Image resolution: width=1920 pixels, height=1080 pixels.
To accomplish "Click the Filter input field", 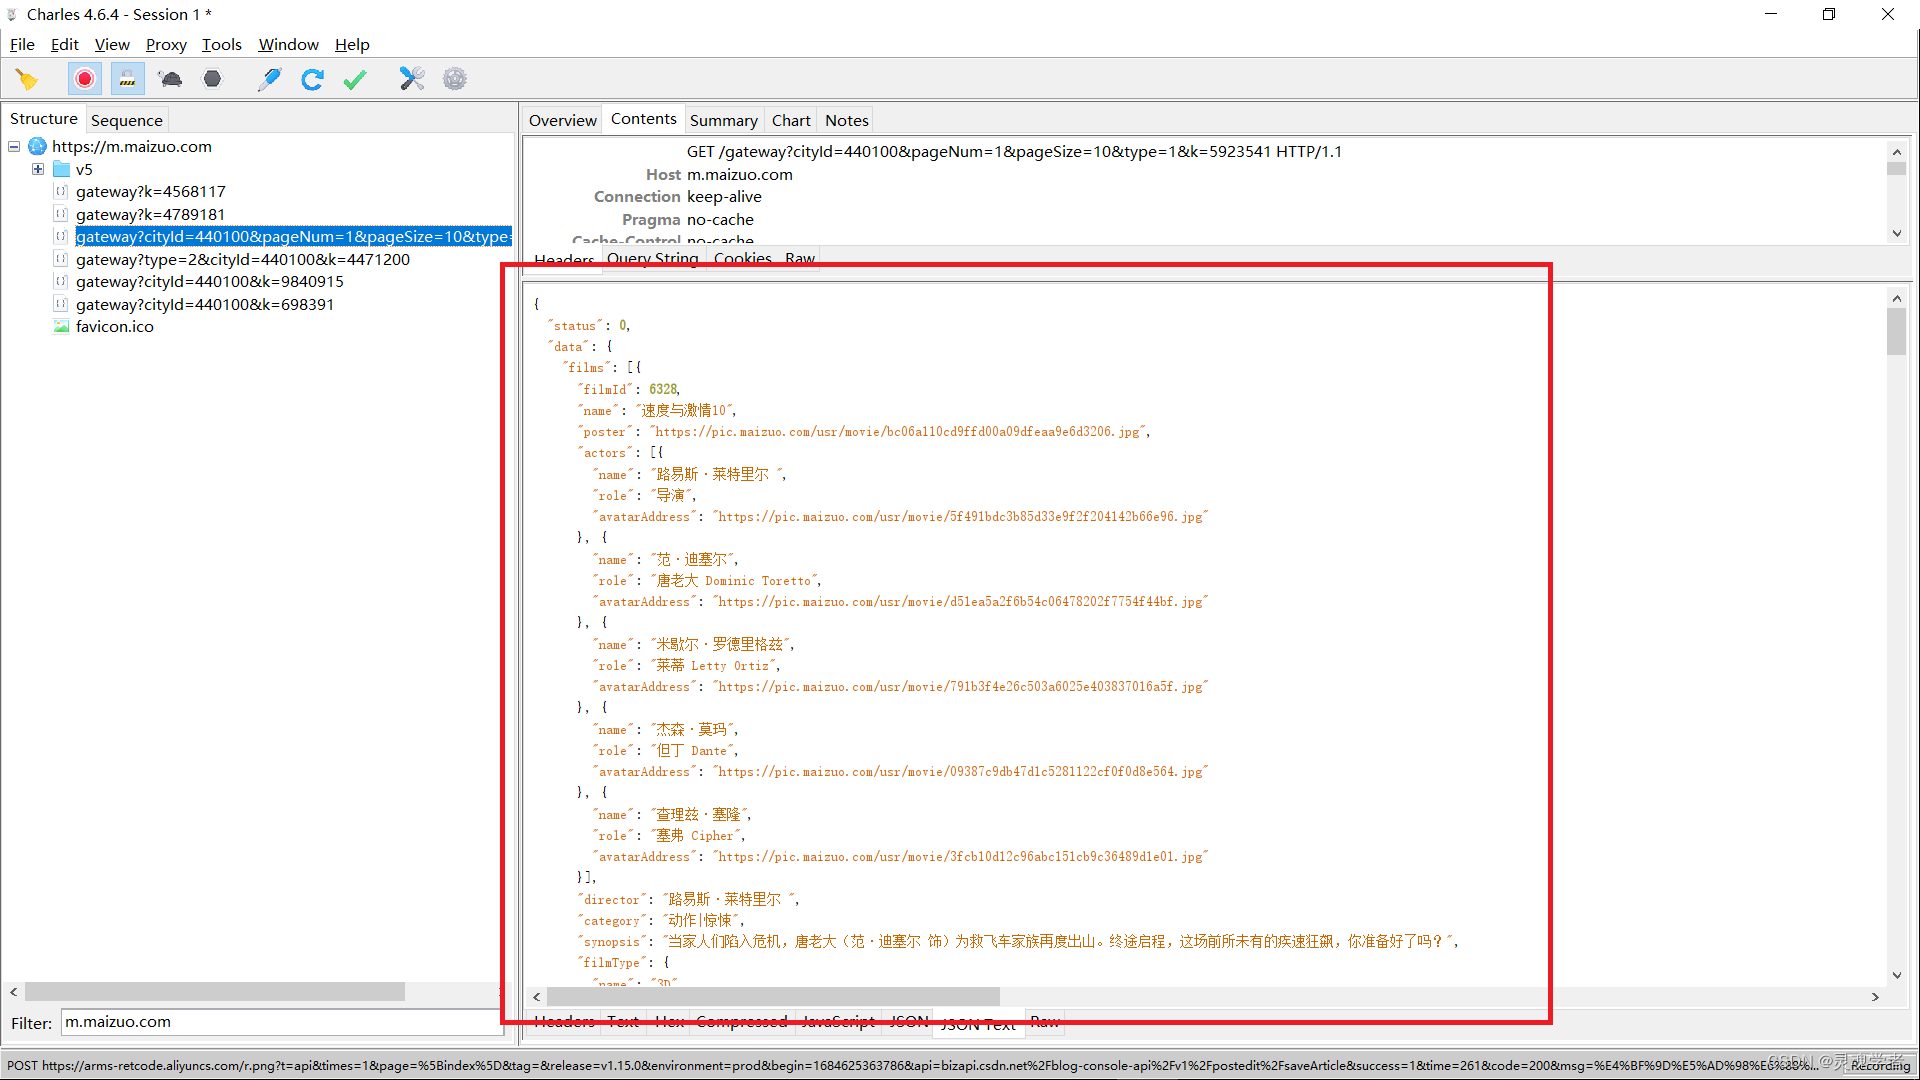I will [x=280, y=1022].
